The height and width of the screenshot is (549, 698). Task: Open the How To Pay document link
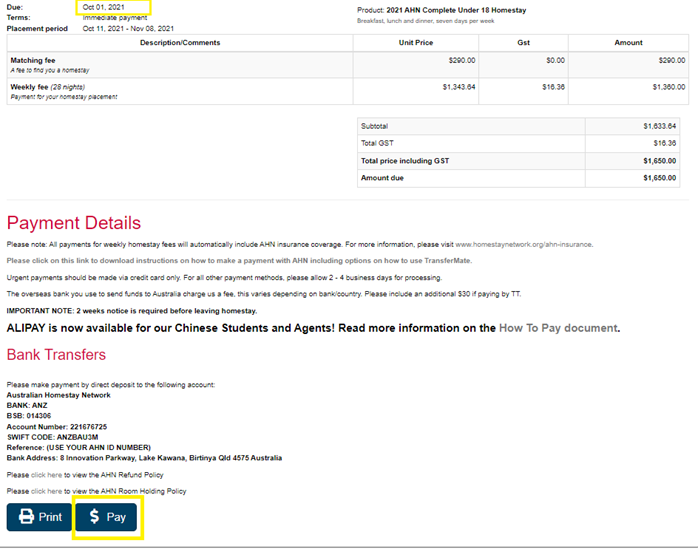pos(558,328)
